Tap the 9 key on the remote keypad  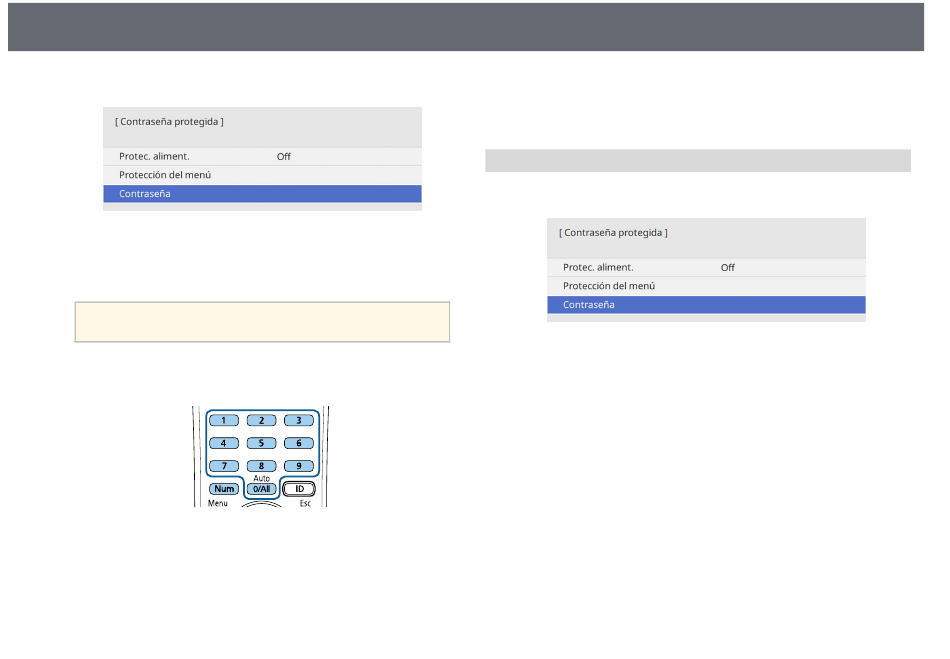coord(299,466)
